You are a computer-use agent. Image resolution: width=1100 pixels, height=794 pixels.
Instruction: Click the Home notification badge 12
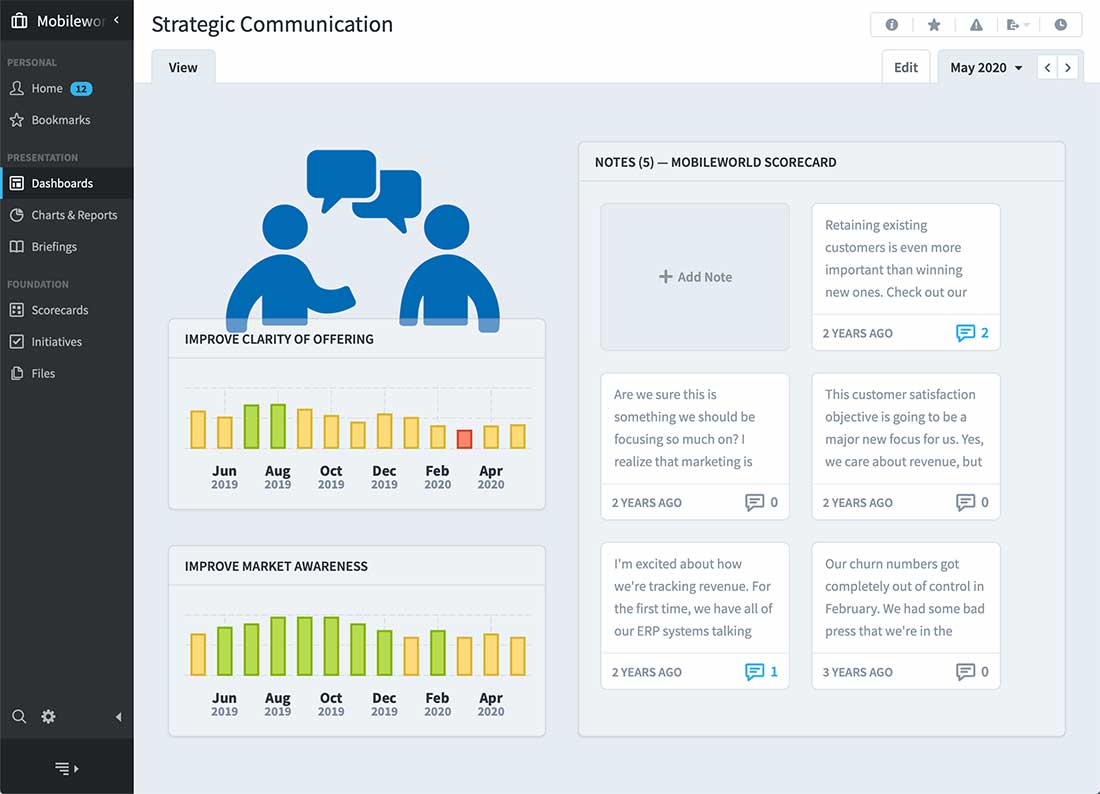click(81, 89)
